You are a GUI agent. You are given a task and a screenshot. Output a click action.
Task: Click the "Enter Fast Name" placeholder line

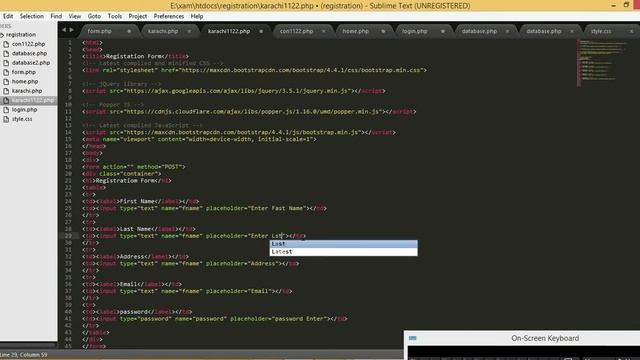pos(204,209)
